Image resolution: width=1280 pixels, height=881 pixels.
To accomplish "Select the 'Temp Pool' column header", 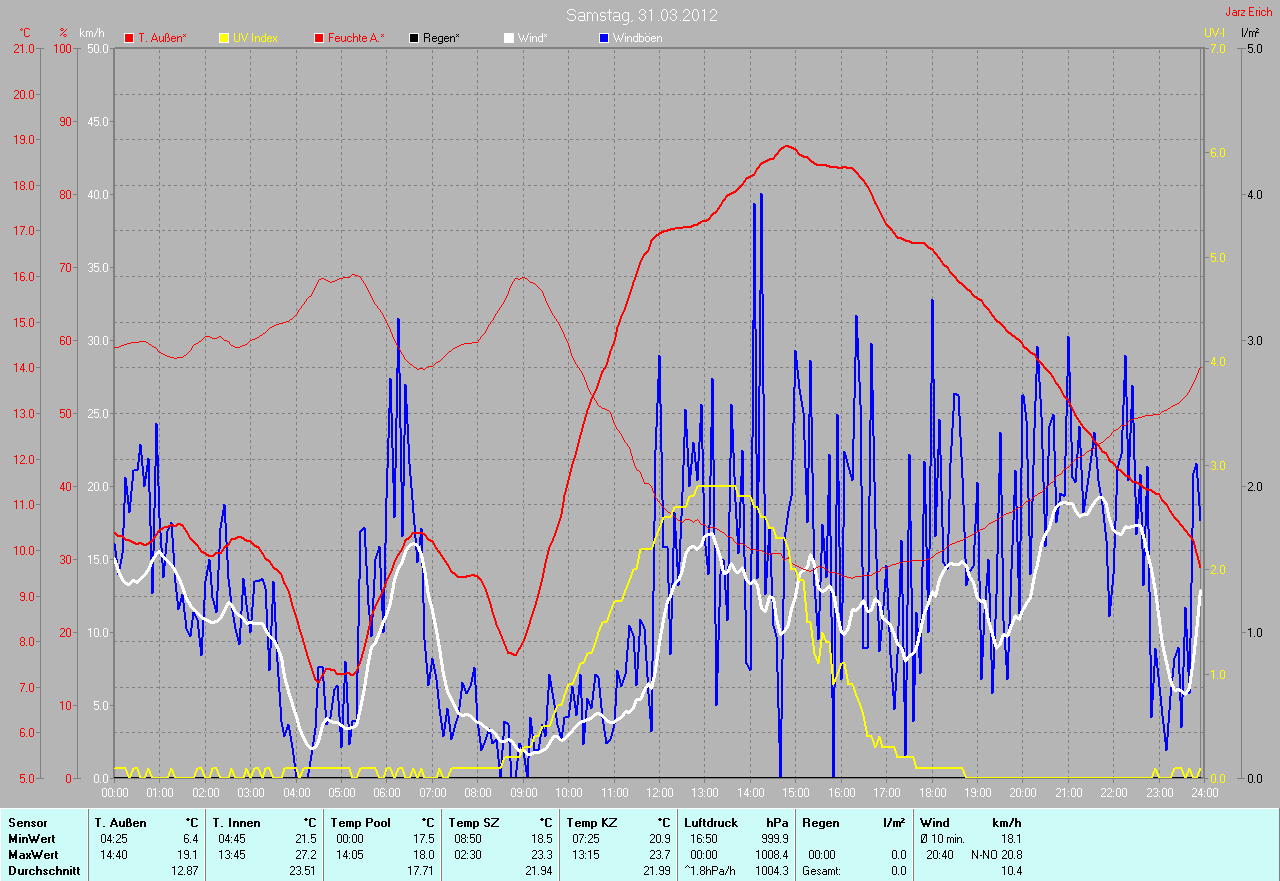I will (360, 823).
